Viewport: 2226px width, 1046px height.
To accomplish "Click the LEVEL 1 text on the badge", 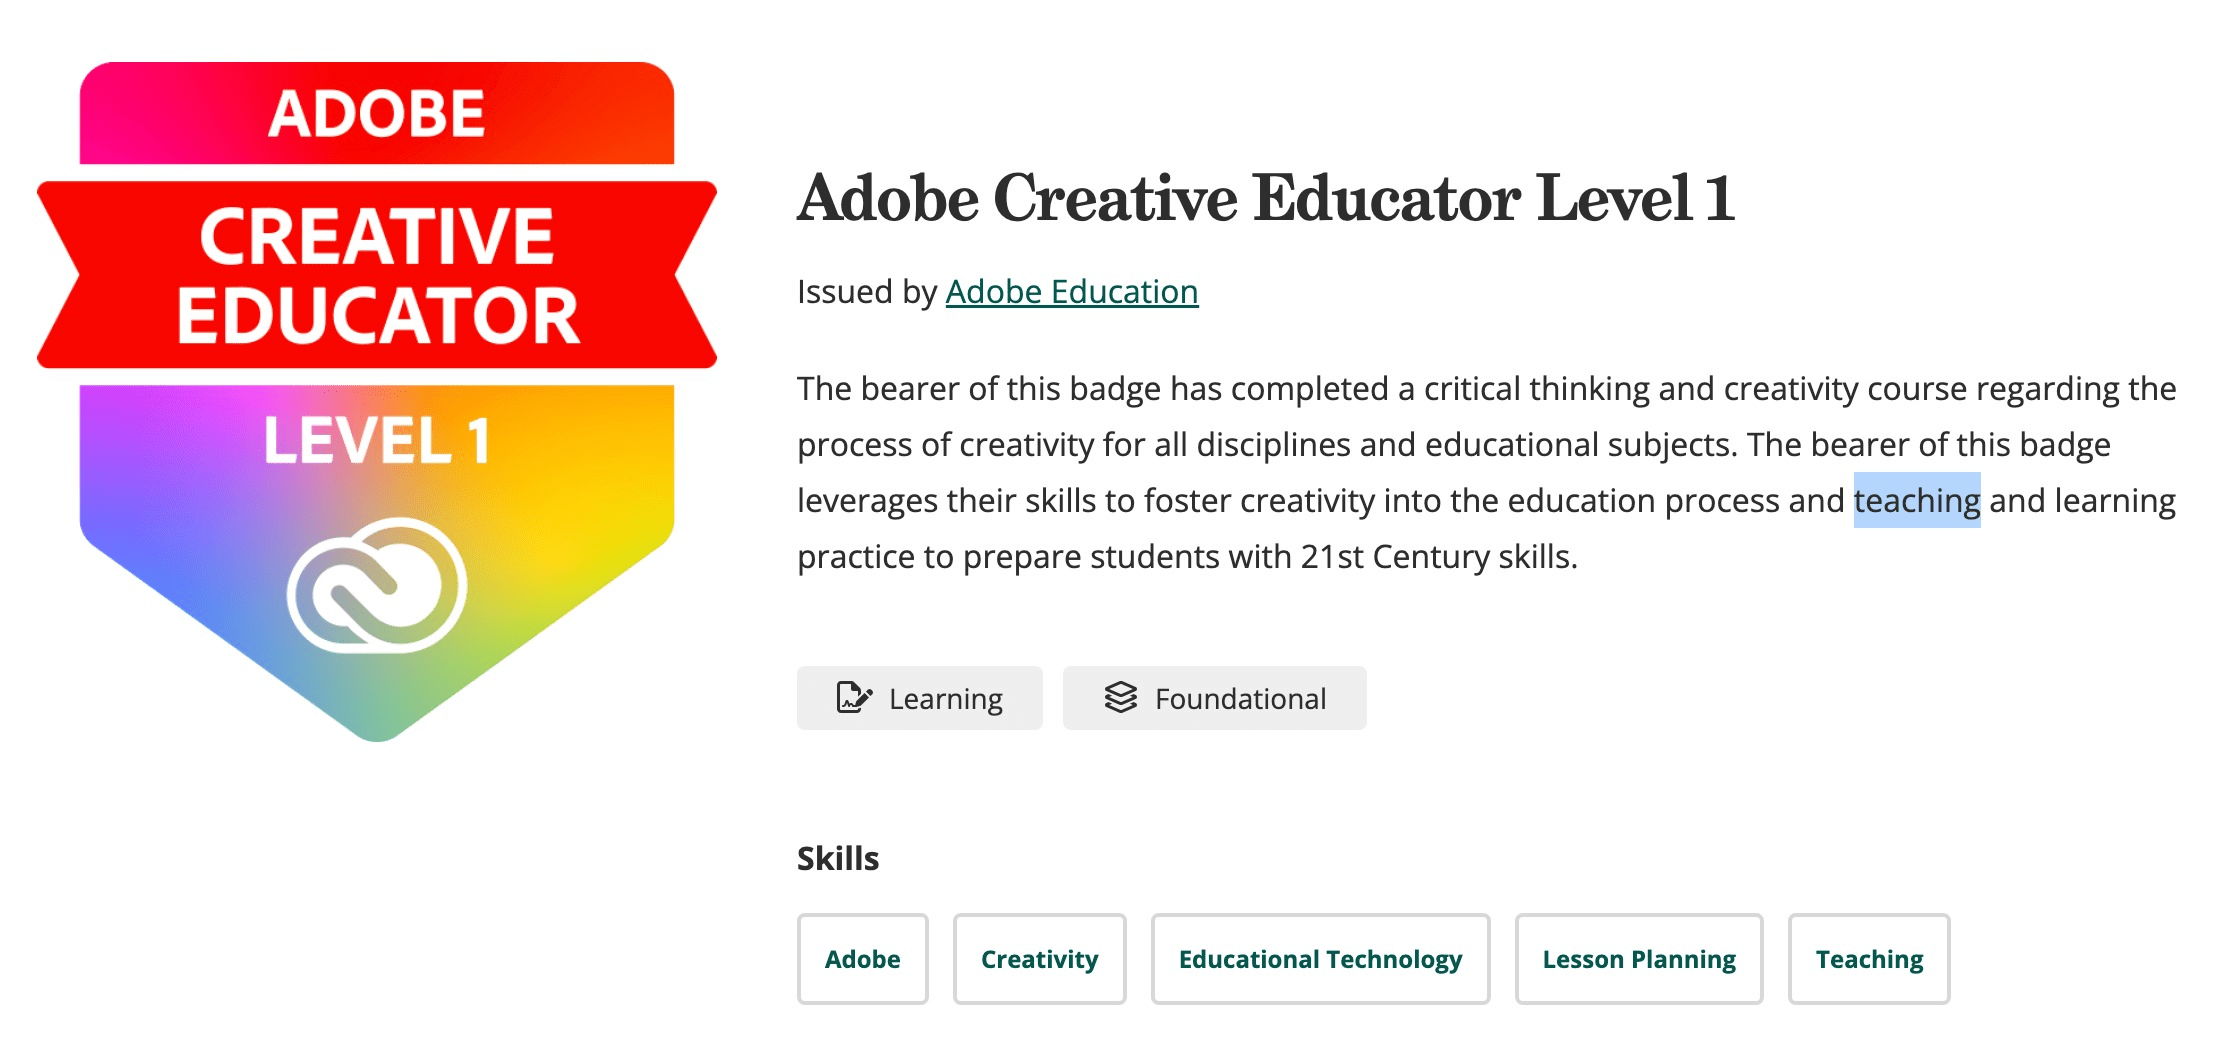I will (x=376, y=440).
